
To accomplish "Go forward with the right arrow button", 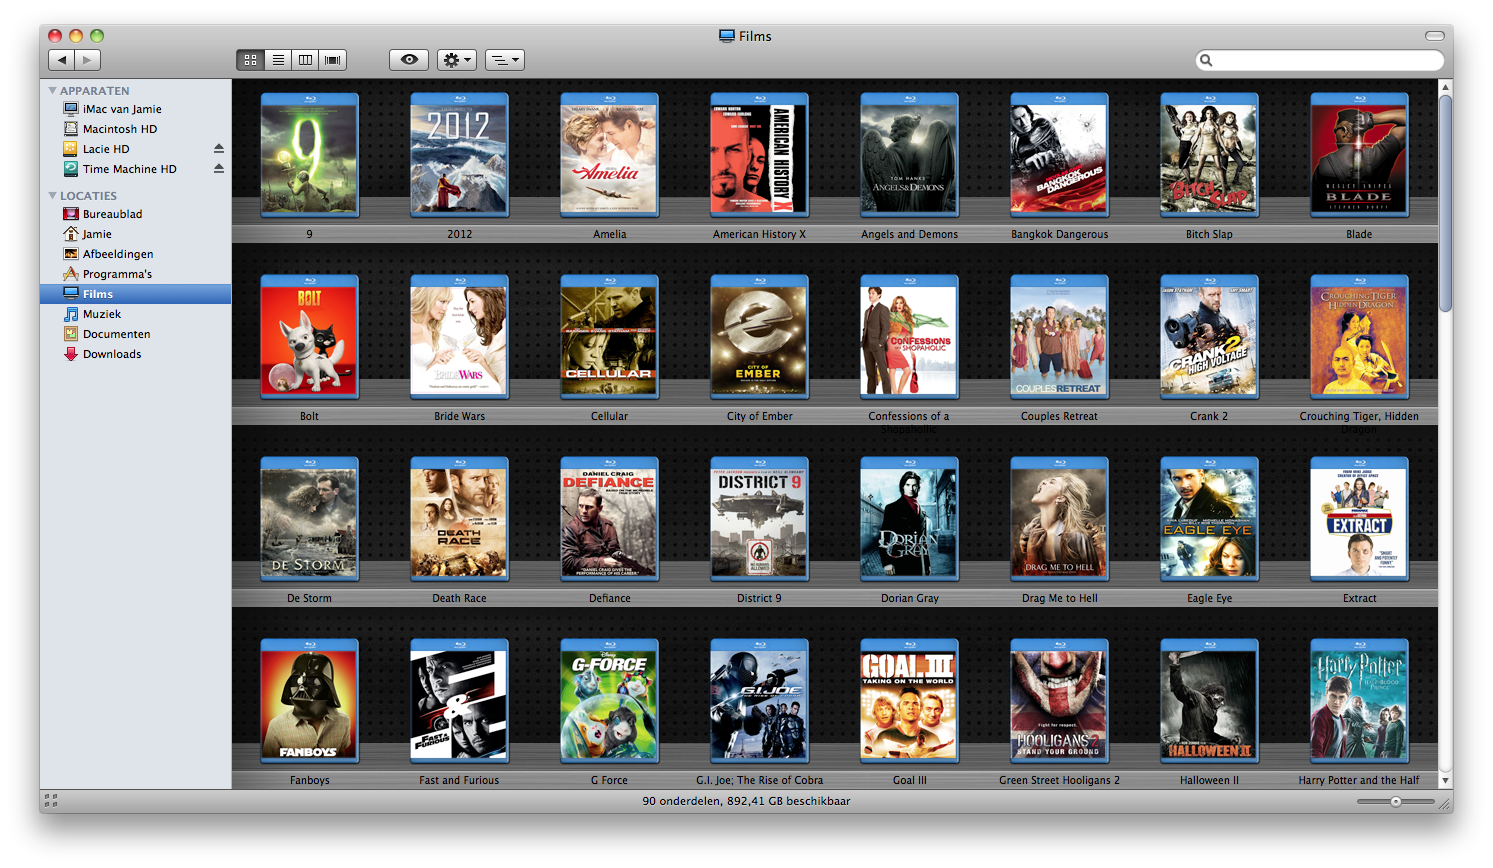I will coord(88,60).
